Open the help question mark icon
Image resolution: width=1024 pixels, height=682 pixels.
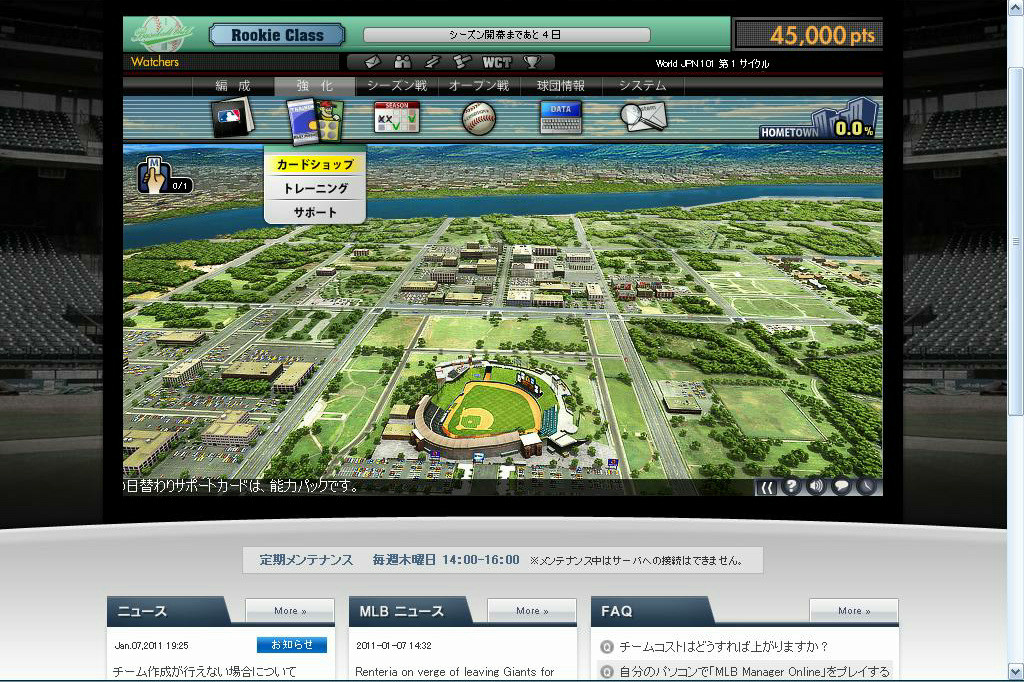792,486
